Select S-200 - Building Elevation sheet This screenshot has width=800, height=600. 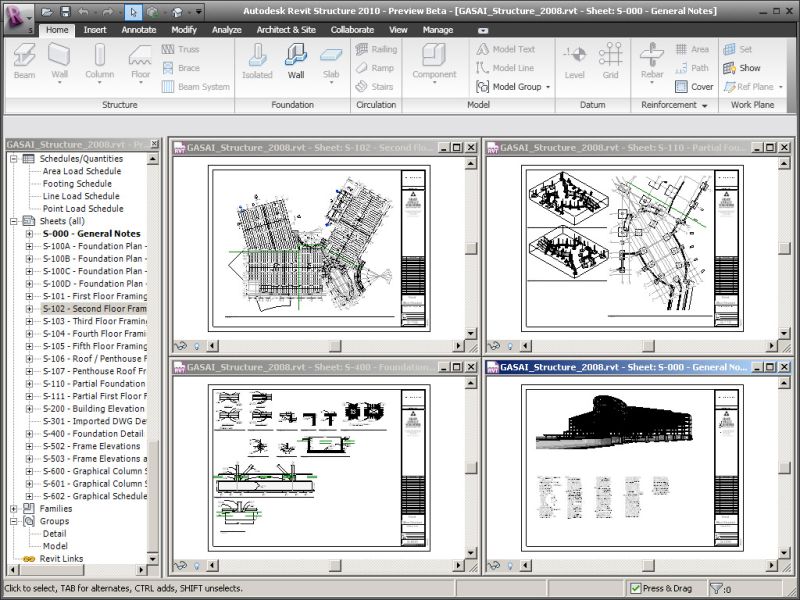click(x=94, y=409)
